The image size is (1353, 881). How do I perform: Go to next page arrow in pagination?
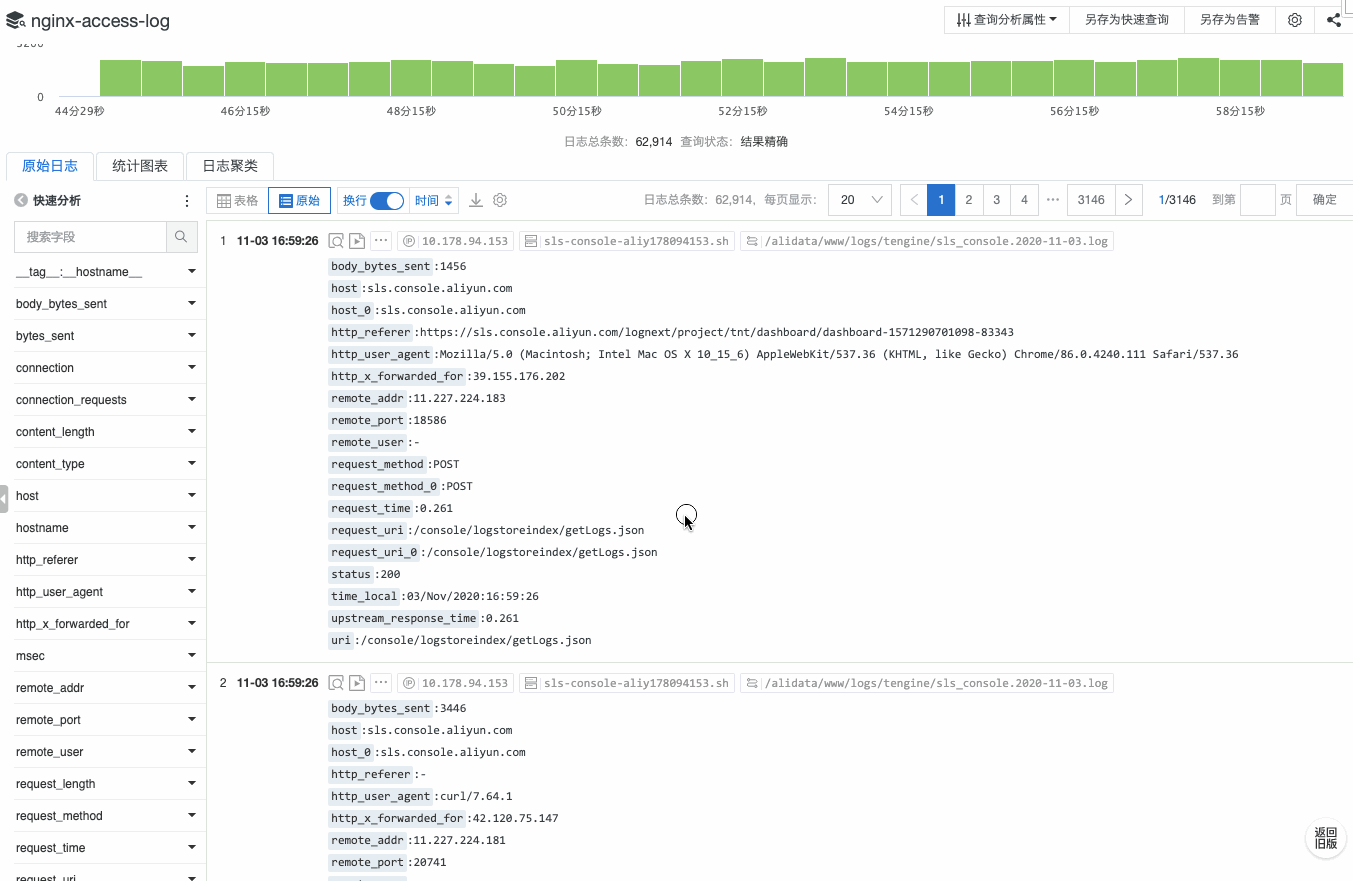click(x=1128, y=200)
